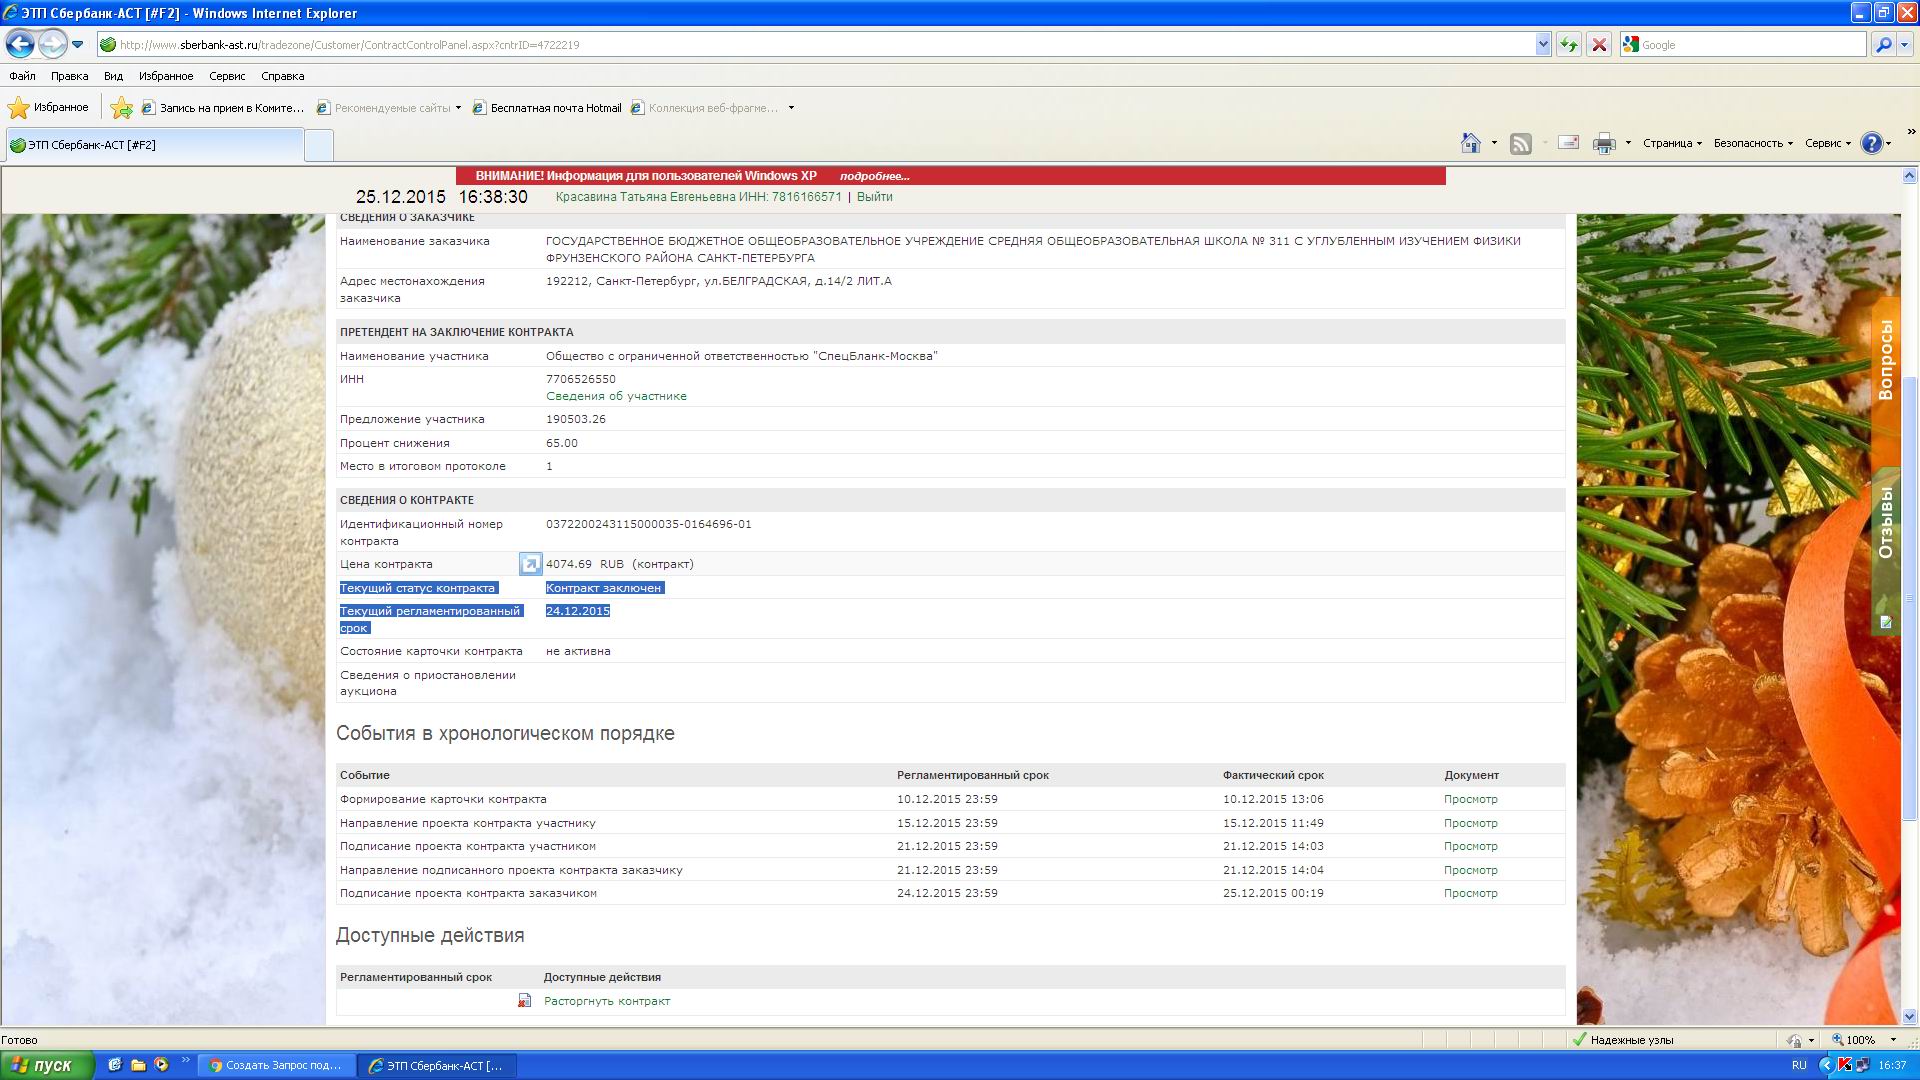Click the Сведения об участнике link
The image size is (1920, 1080).
(x=616, y=396)
